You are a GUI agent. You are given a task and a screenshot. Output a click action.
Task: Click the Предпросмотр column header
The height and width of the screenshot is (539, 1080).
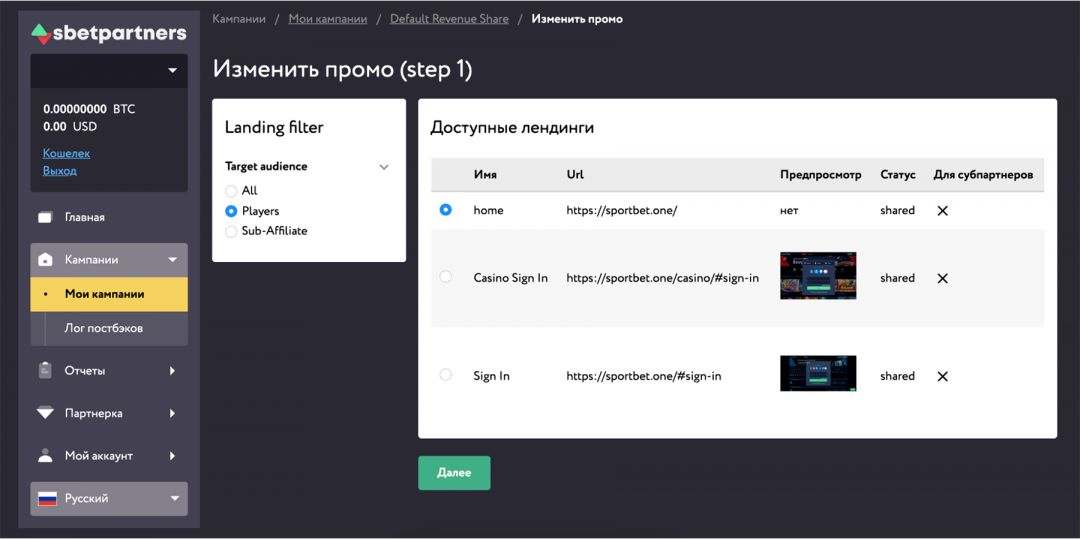(x=820, y=175)
